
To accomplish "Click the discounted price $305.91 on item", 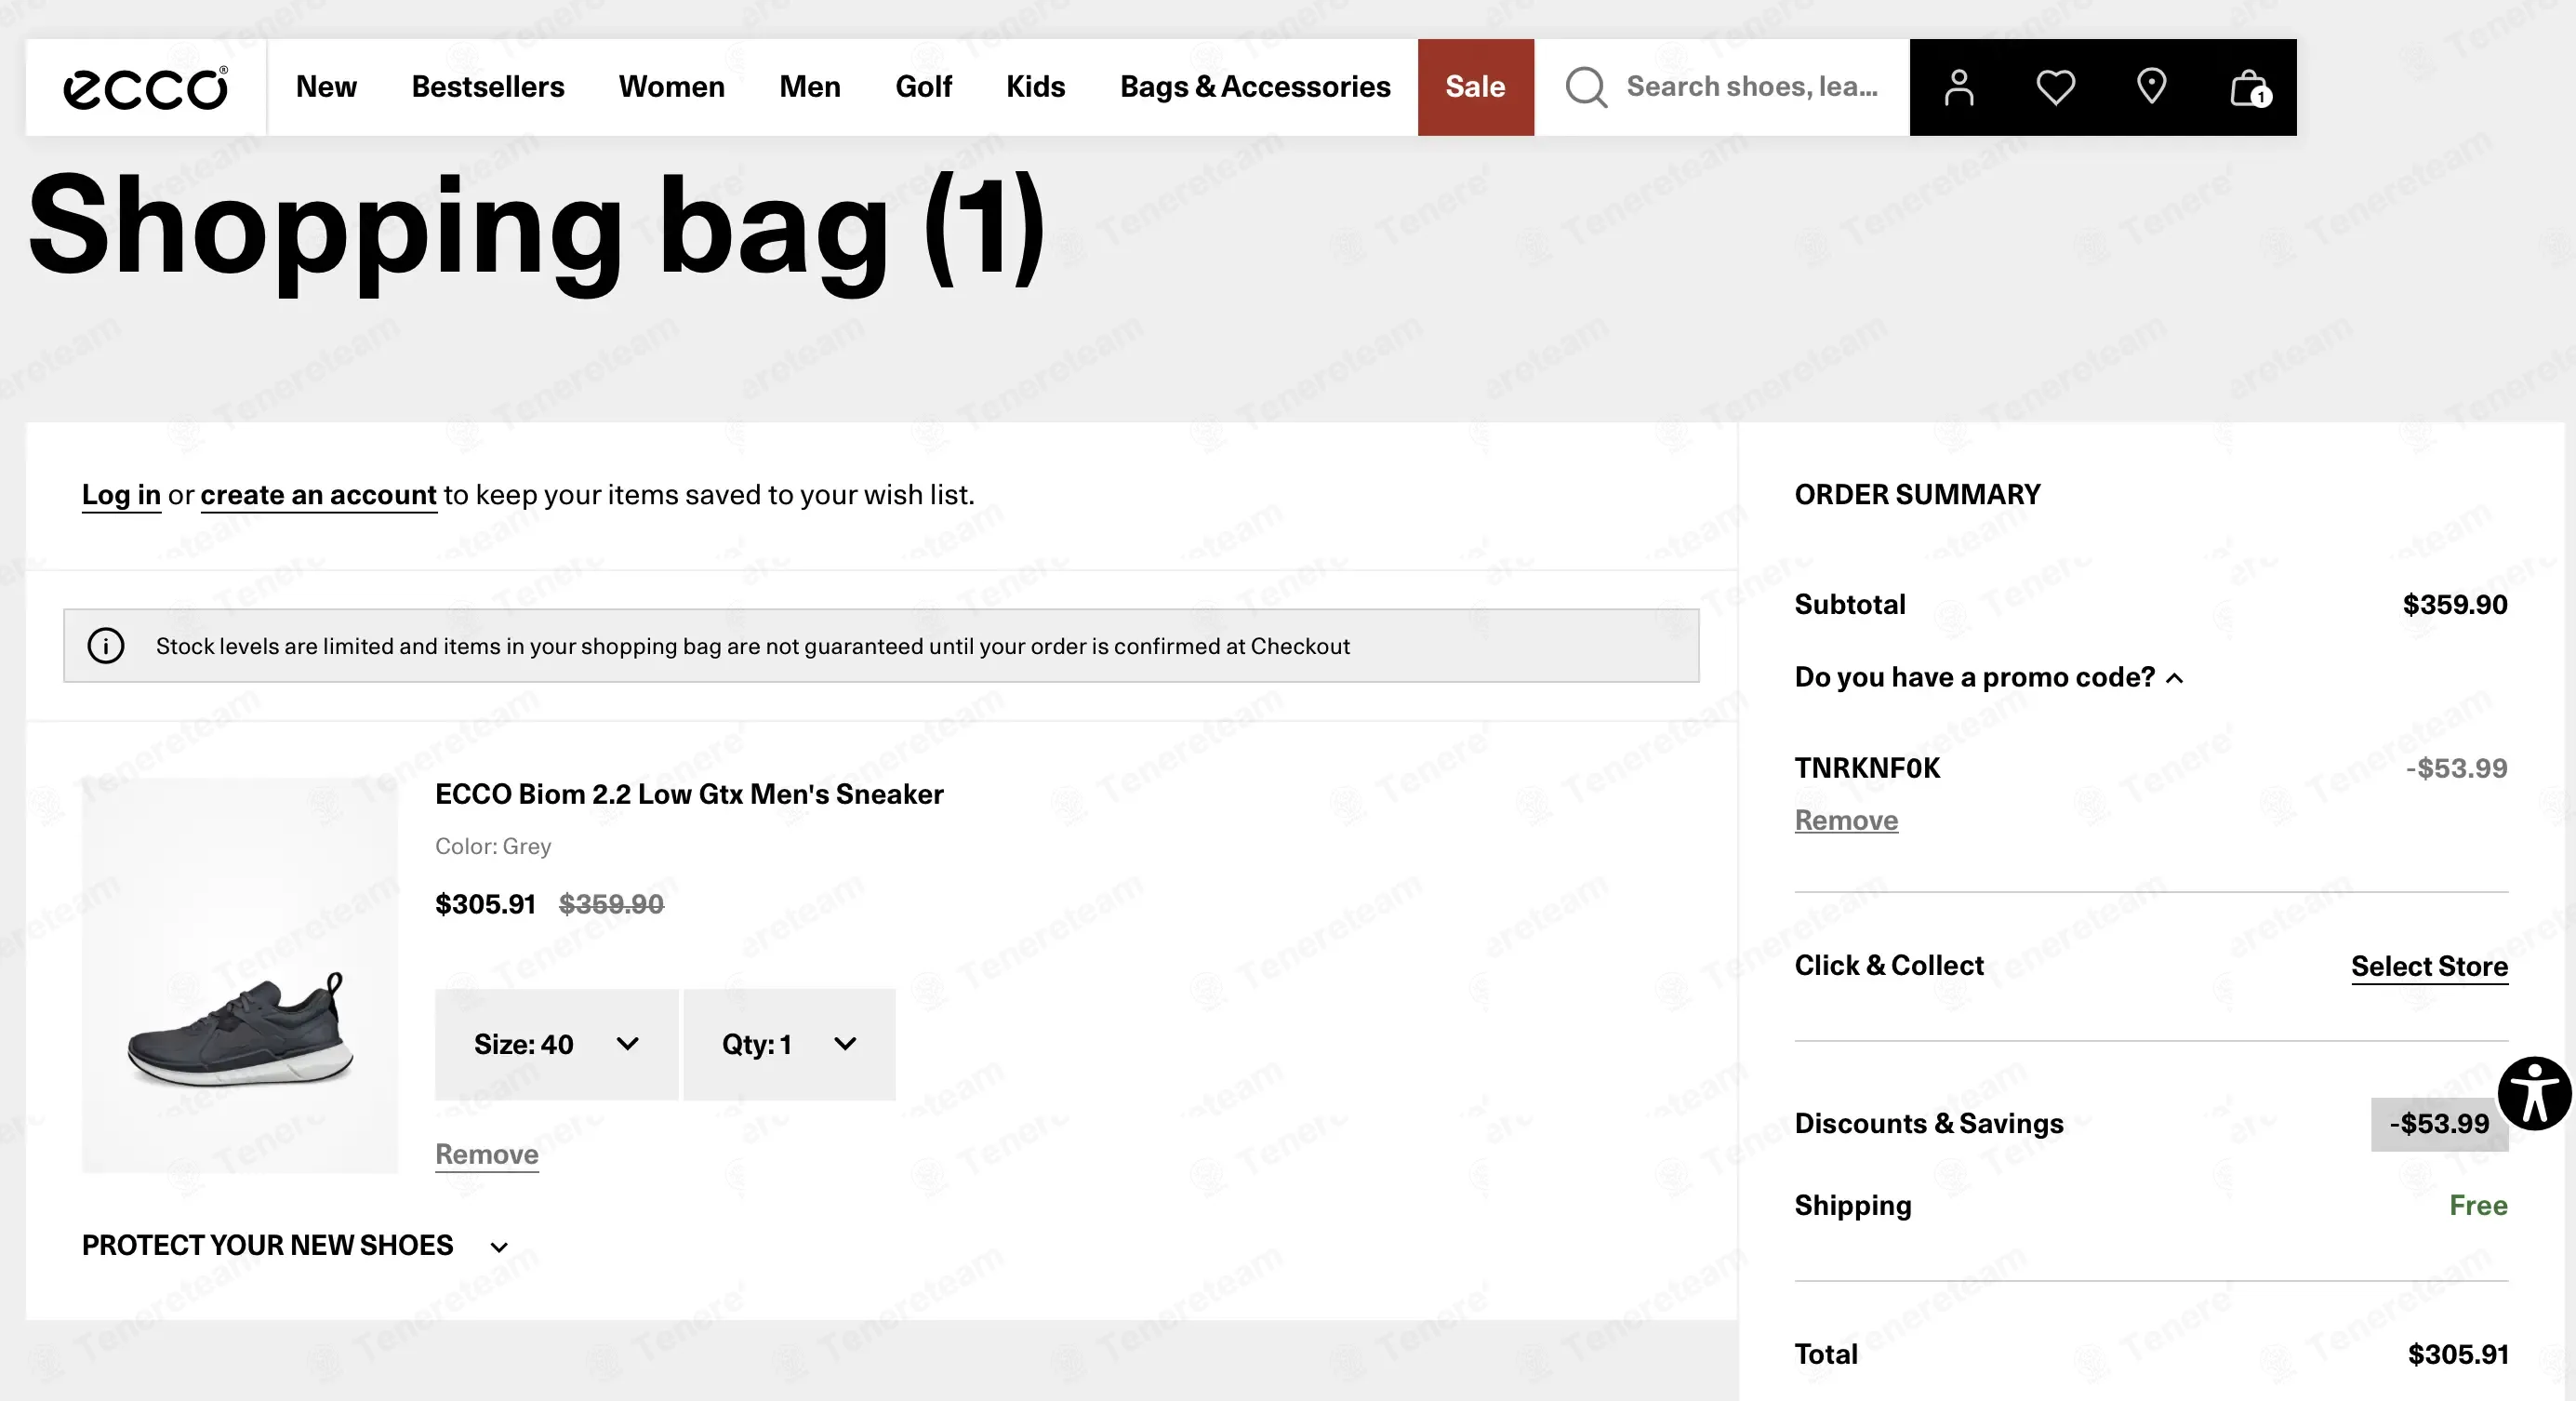I will (x=485, y=904).
